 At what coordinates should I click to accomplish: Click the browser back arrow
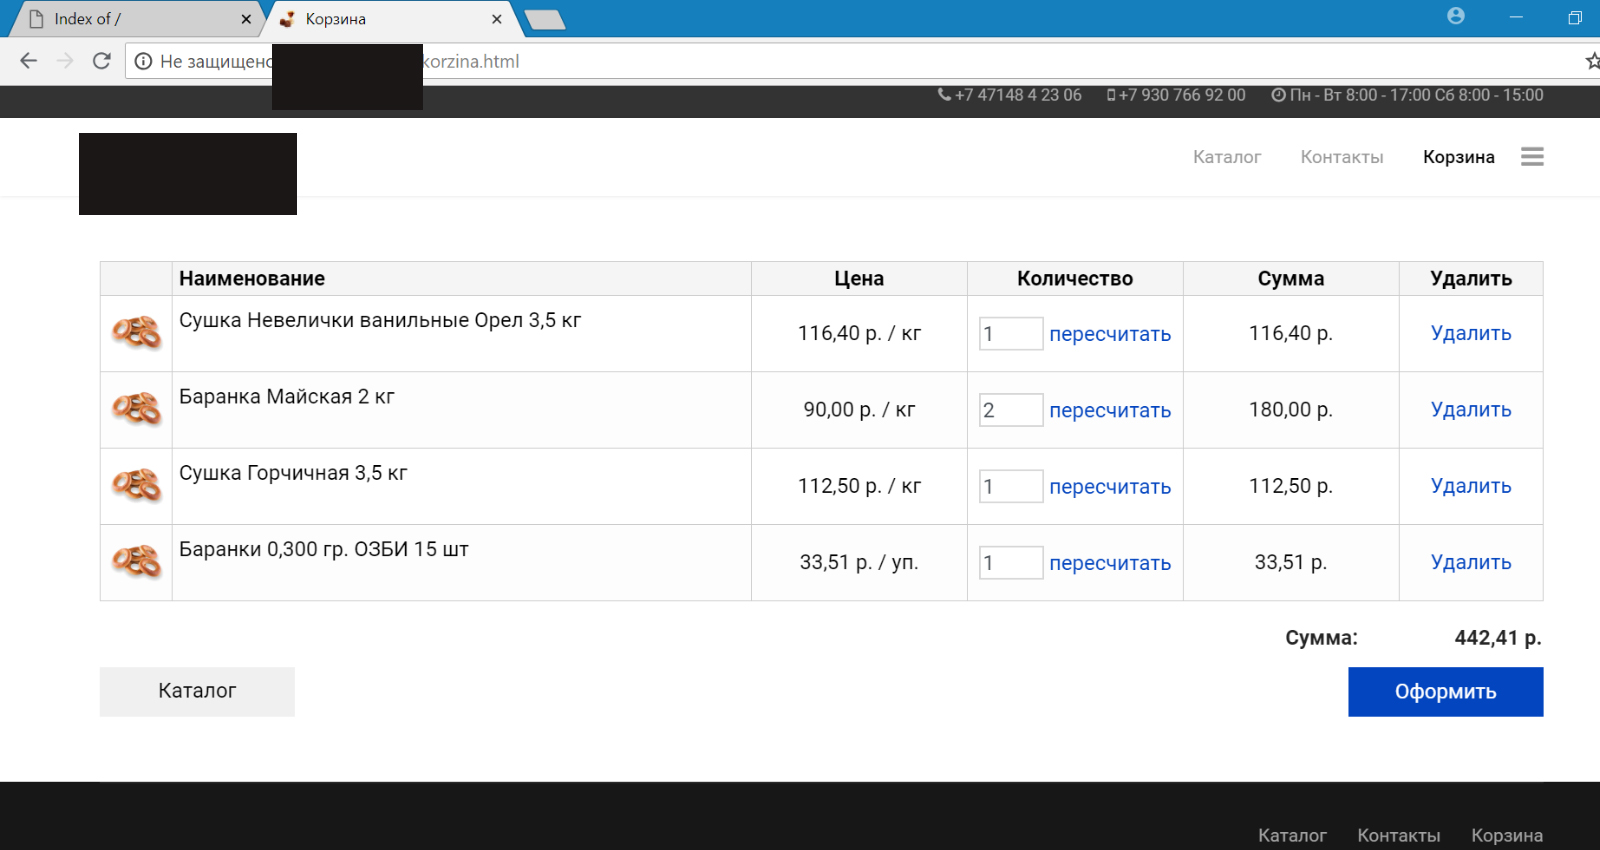28,61
